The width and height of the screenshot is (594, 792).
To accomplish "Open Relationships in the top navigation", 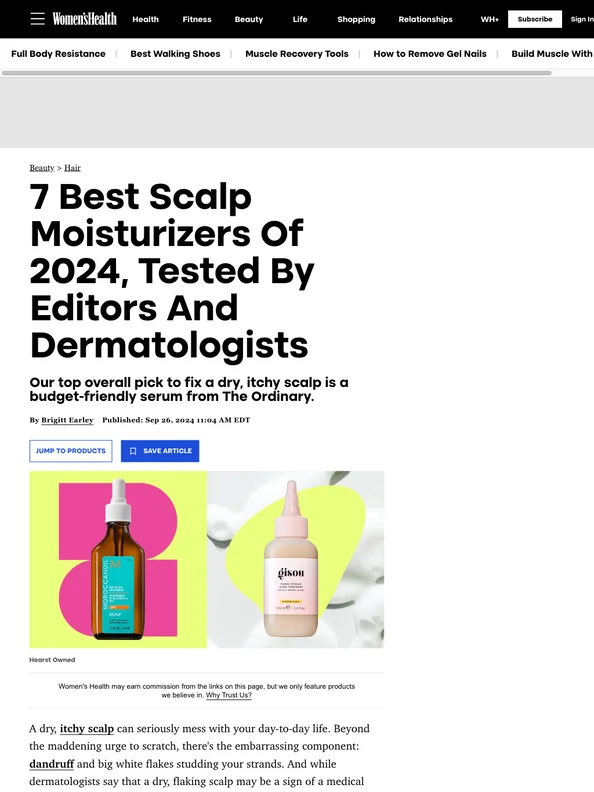I will click(425, 19).
